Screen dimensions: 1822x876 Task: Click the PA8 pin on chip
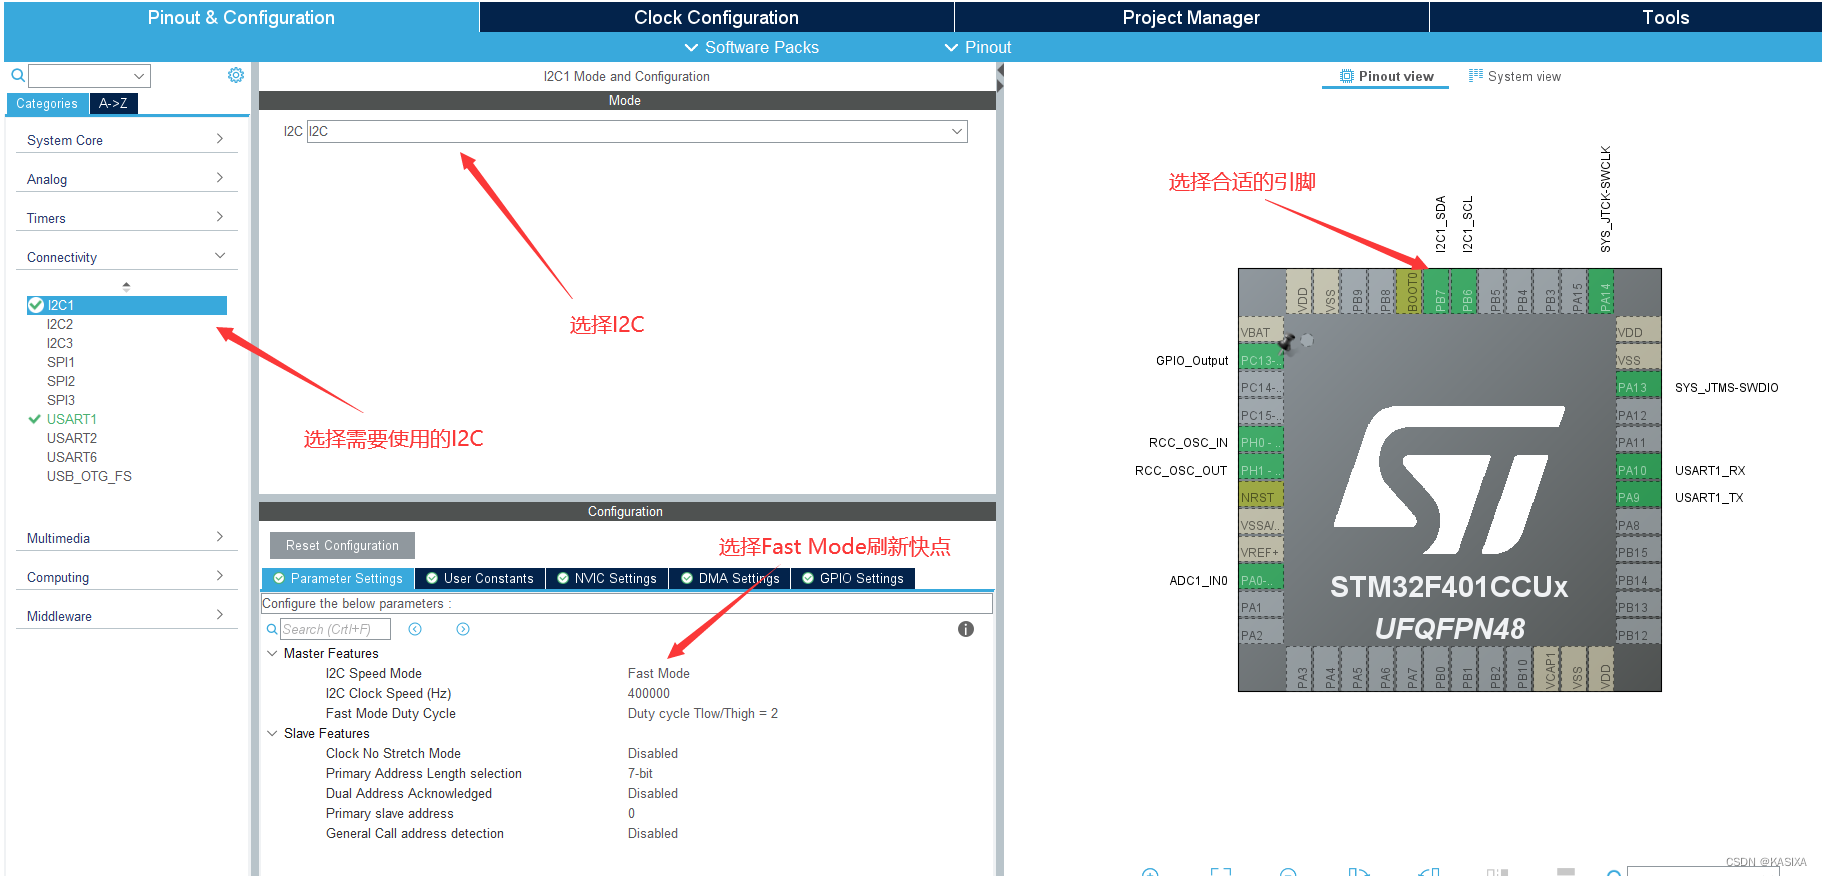click(x=1638, y=525)
